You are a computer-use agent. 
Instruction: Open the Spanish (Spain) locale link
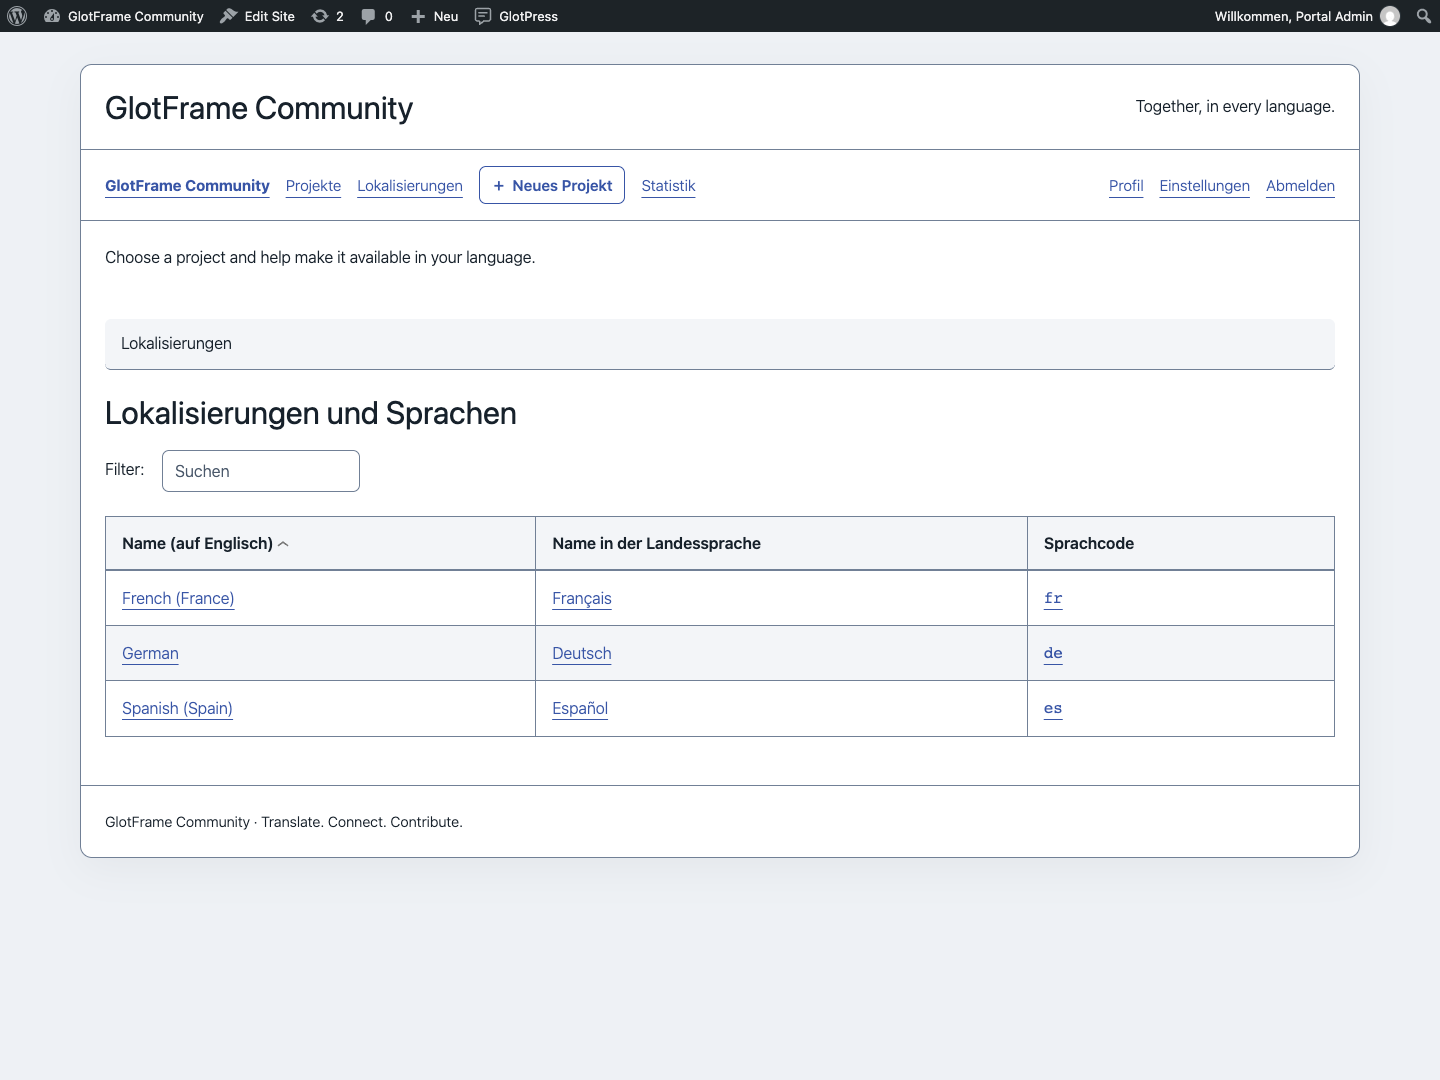177,708
